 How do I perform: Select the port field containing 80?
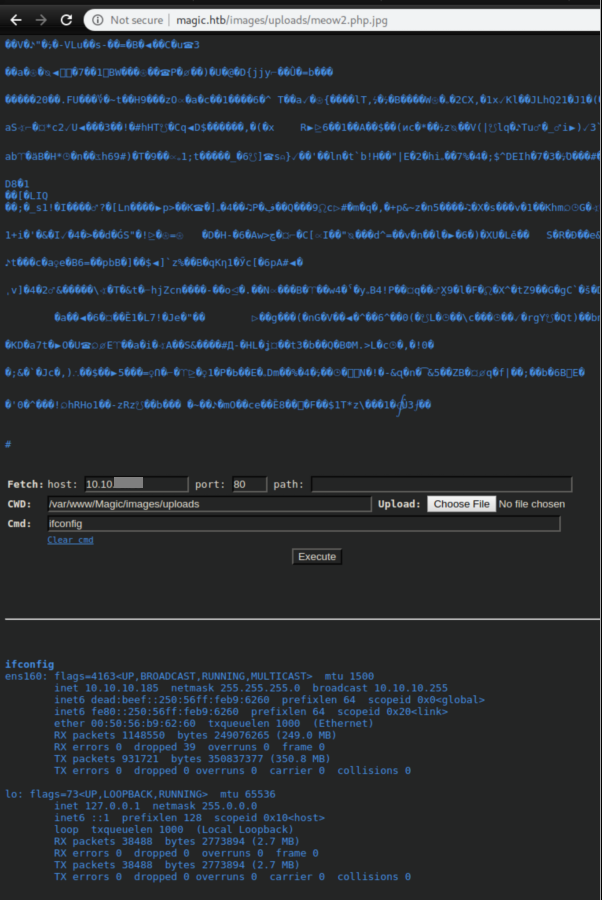(x=248, y=484)
